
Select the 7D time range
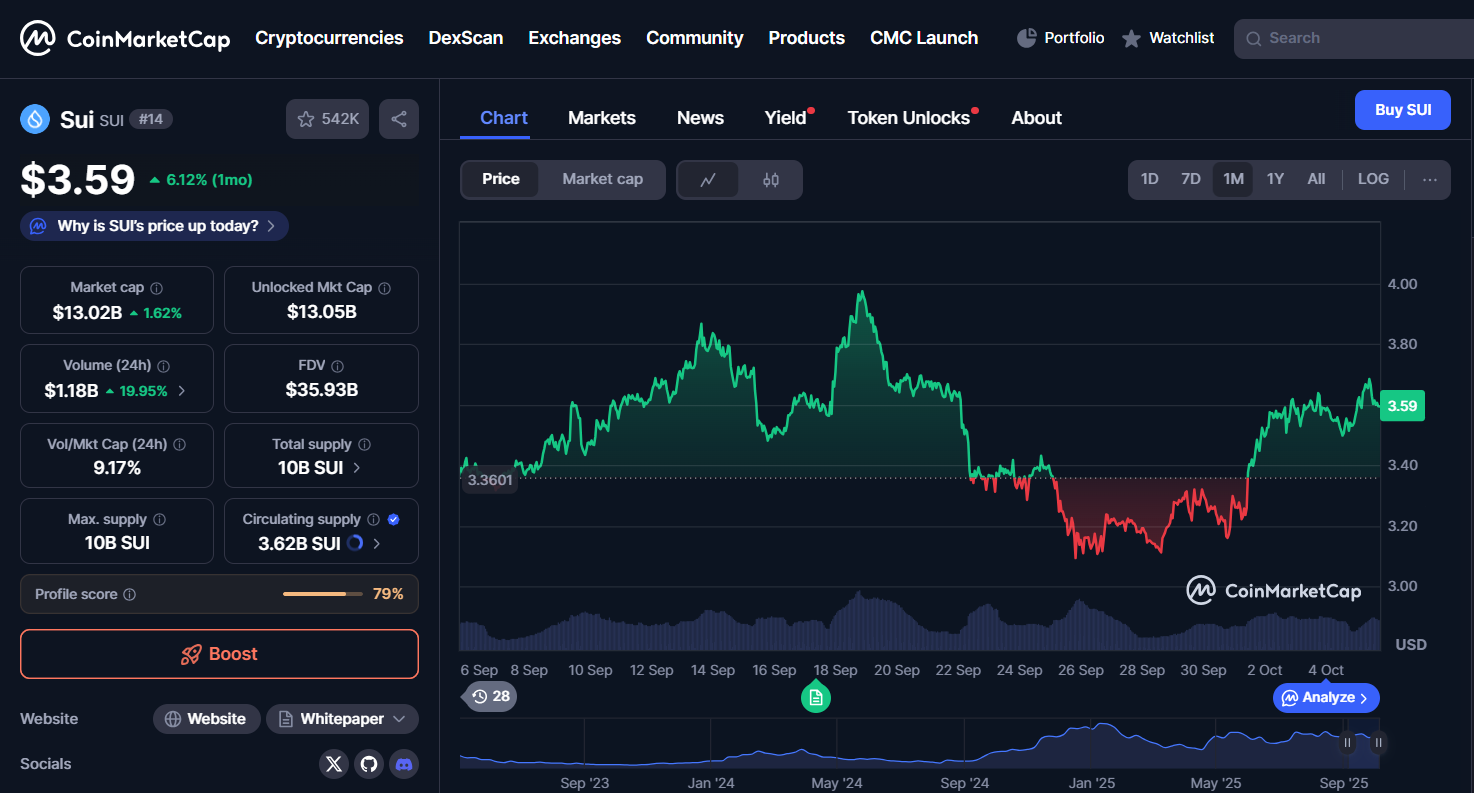(x=1190, y=179)
